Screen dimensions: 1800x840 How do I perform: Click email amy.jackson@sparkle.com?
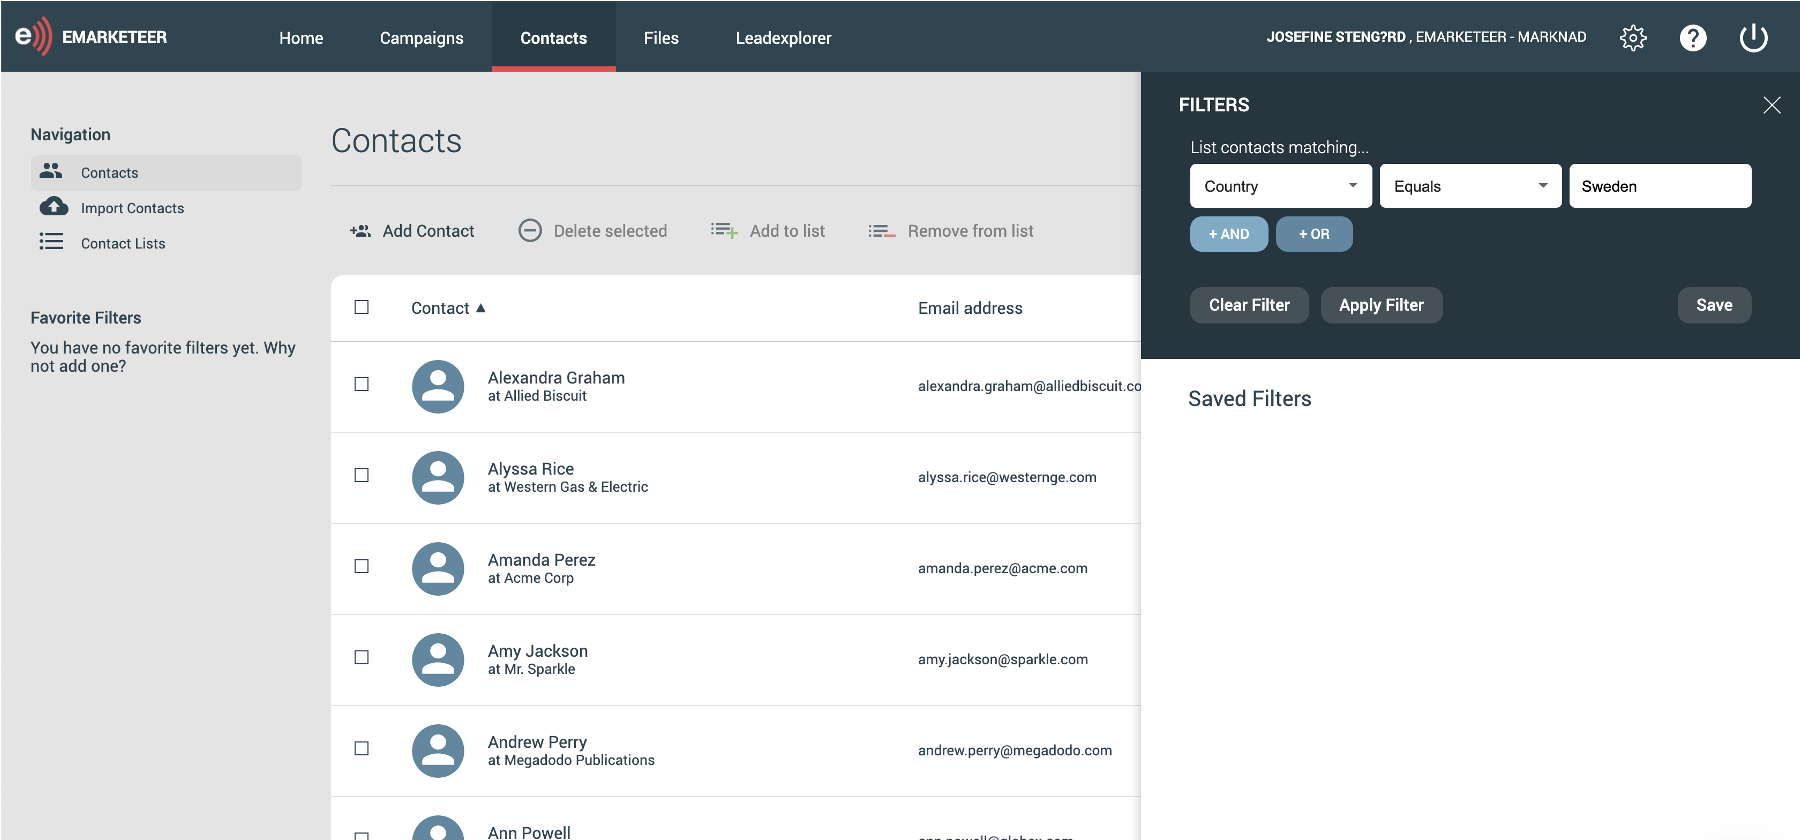pyautogui.click(x=1003, y=659)
